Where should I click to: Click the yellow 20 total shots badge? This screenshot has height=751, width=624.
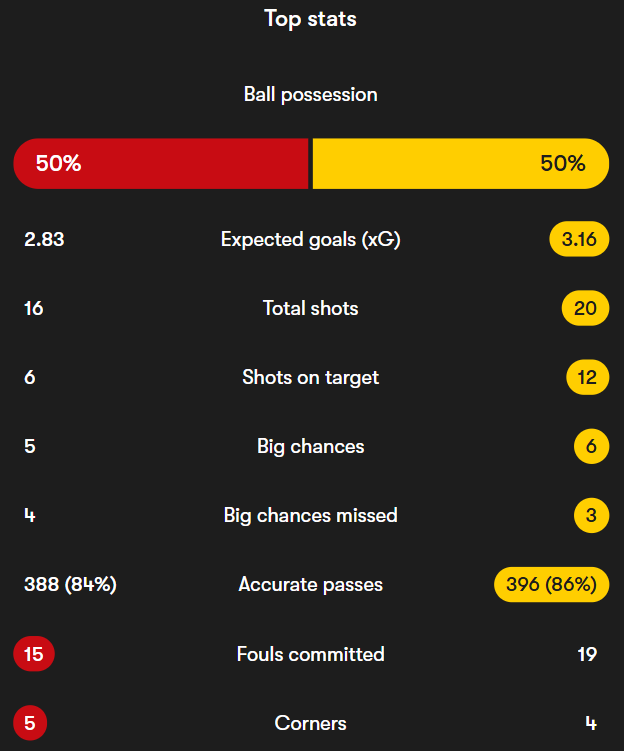(x=585, y=309)
